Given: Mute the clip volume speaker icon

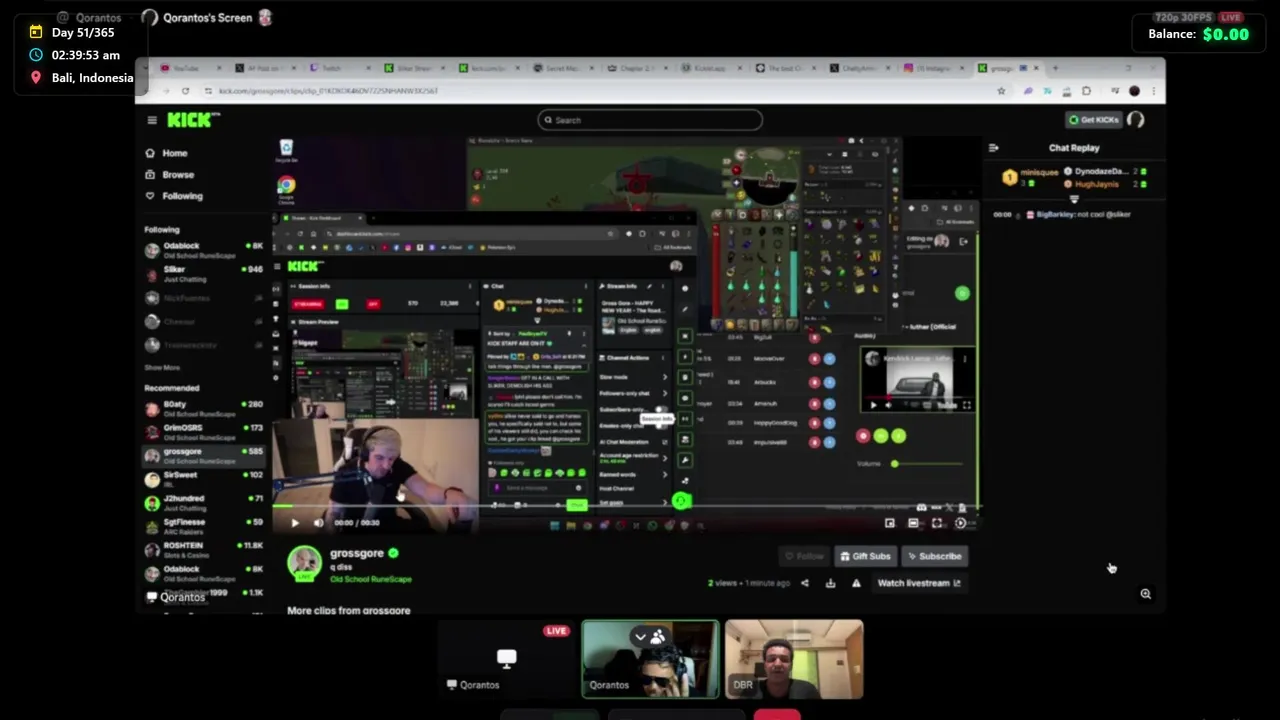Looking at the screenshot, I should coord(318,522).
